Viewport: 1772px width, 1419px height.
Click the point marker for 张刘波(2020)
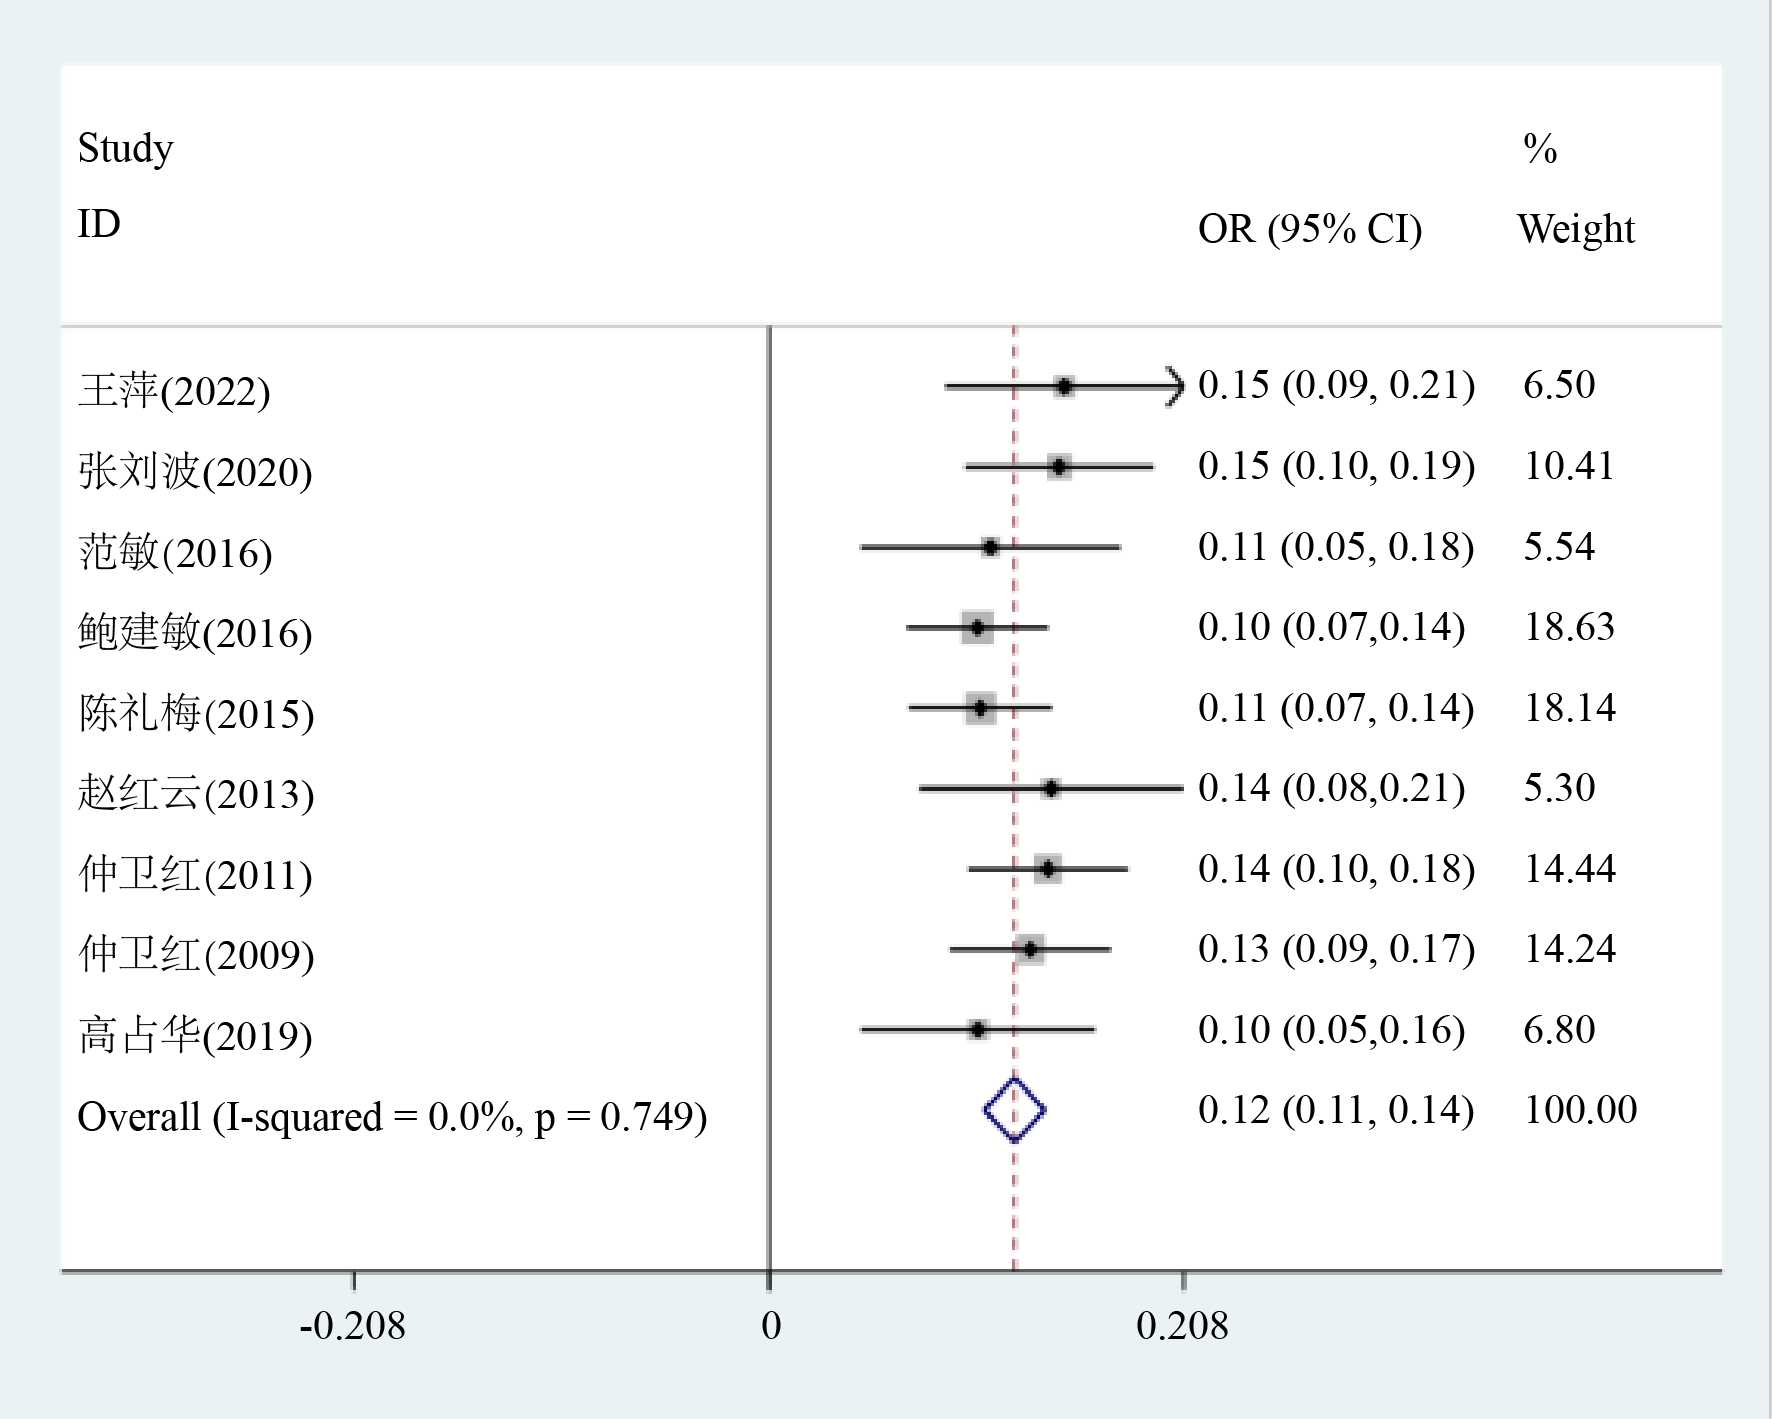pos(1059,466)
